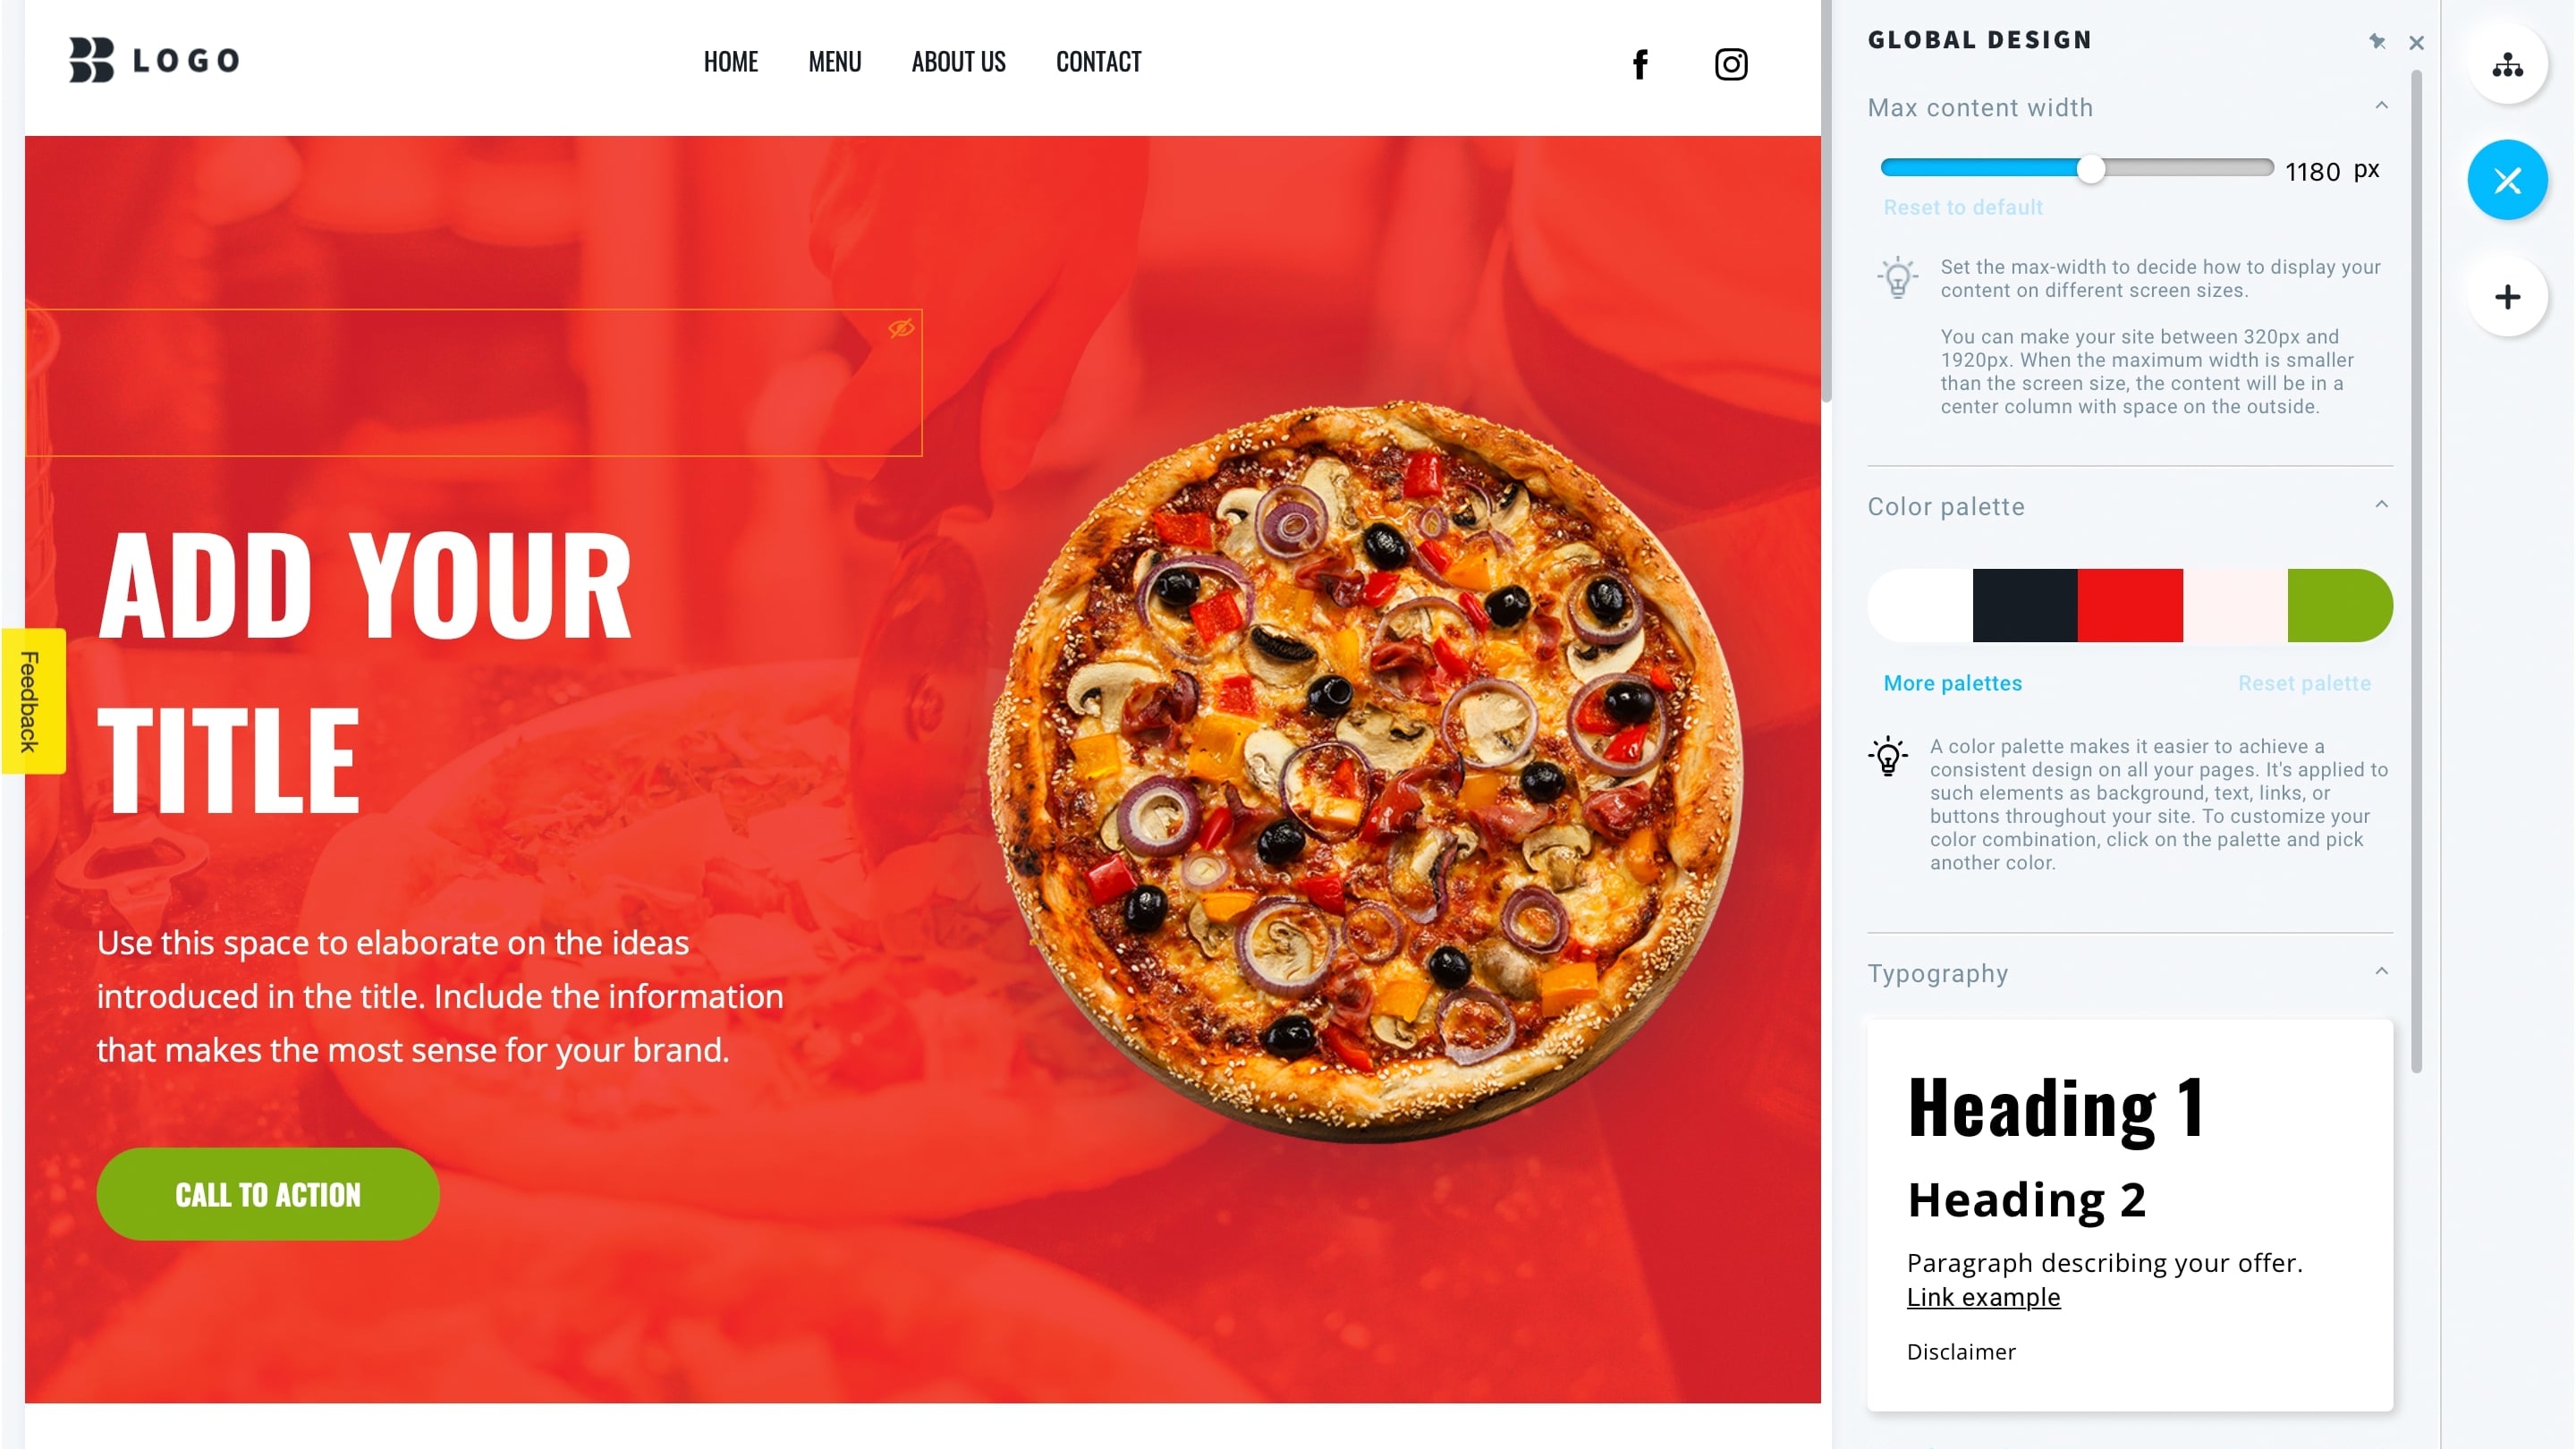Screen dimensions: 2576x1449
Task: Click the Instagram social icon
Action: (x=1732, y=64)
